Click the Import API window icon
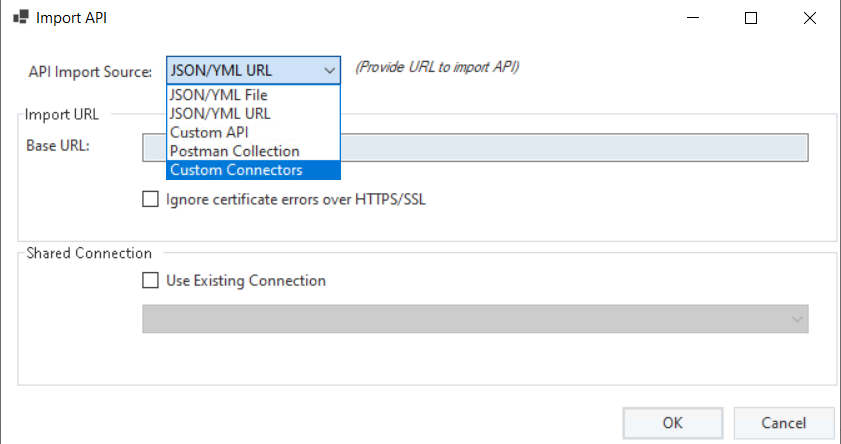Viewport: 841px width, 444px height. [20, 17]
